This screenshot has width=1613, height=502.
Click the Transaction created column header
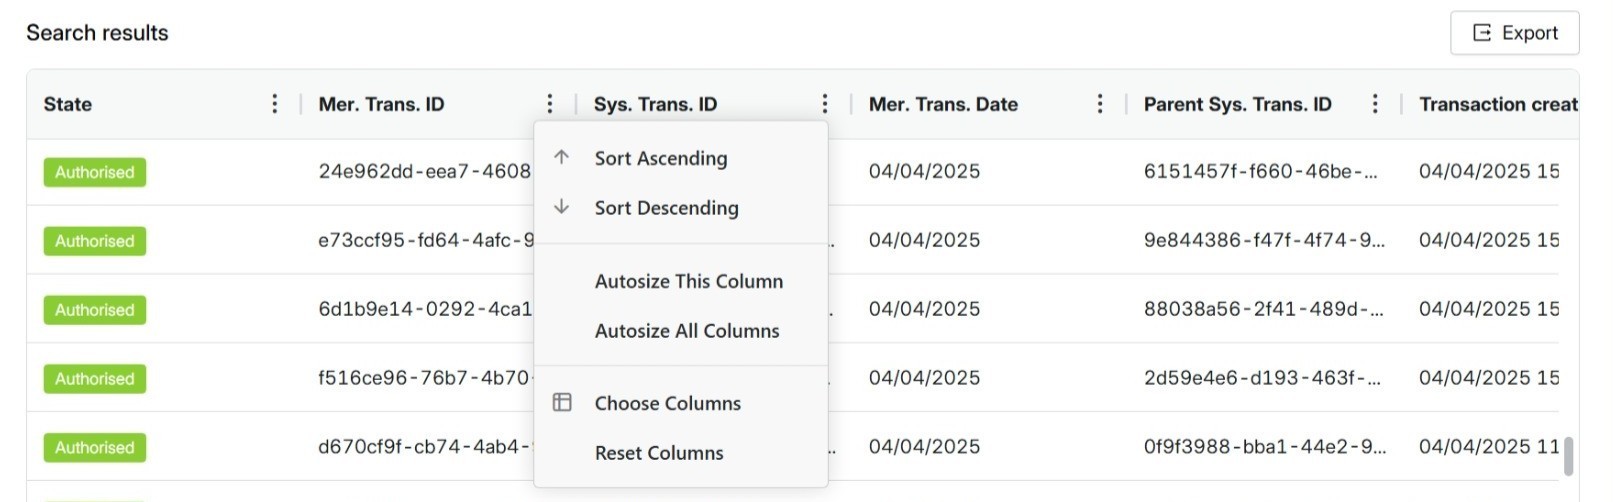[1498, 104]
